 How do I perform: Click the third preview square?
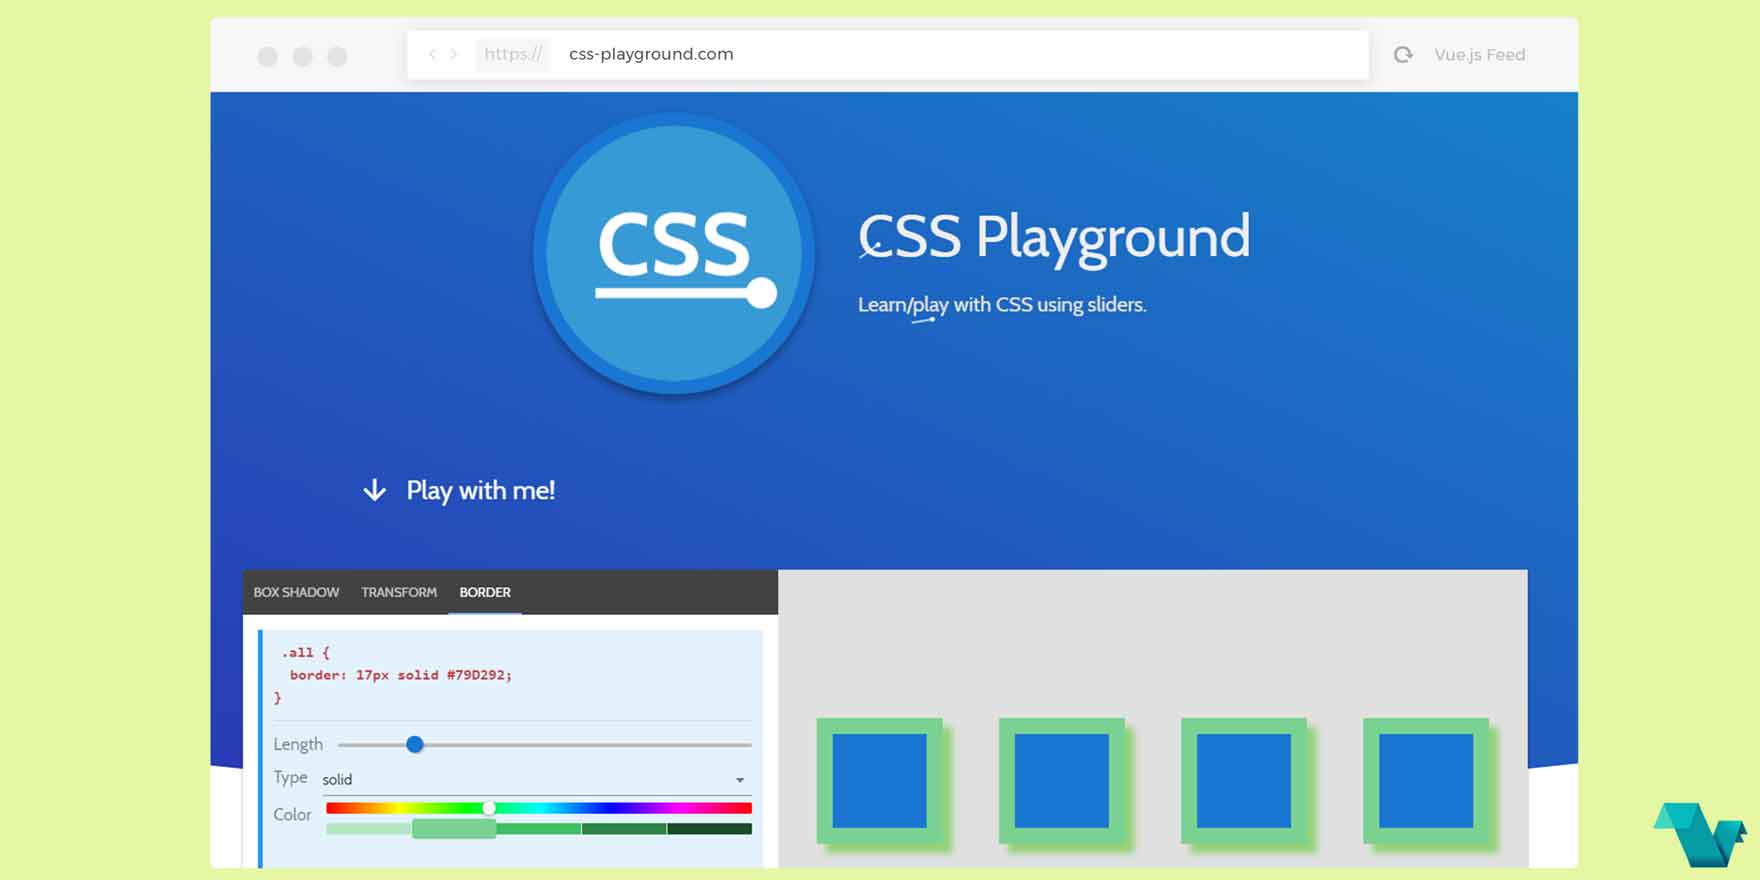[x=1244, y=781]
